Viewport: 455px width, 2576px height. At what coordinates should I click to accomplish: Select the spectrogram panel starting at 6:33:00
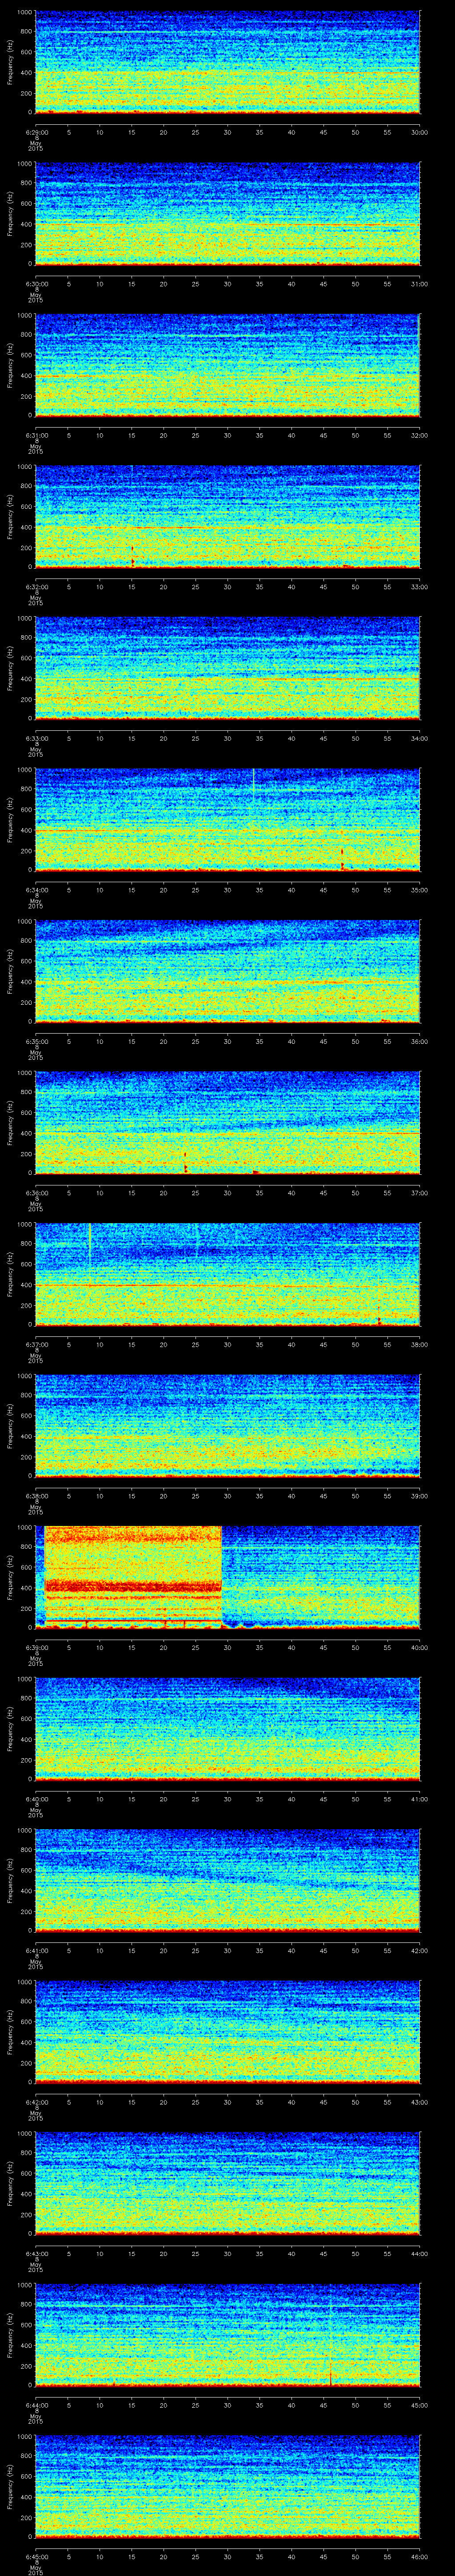[x=227, y=669]
